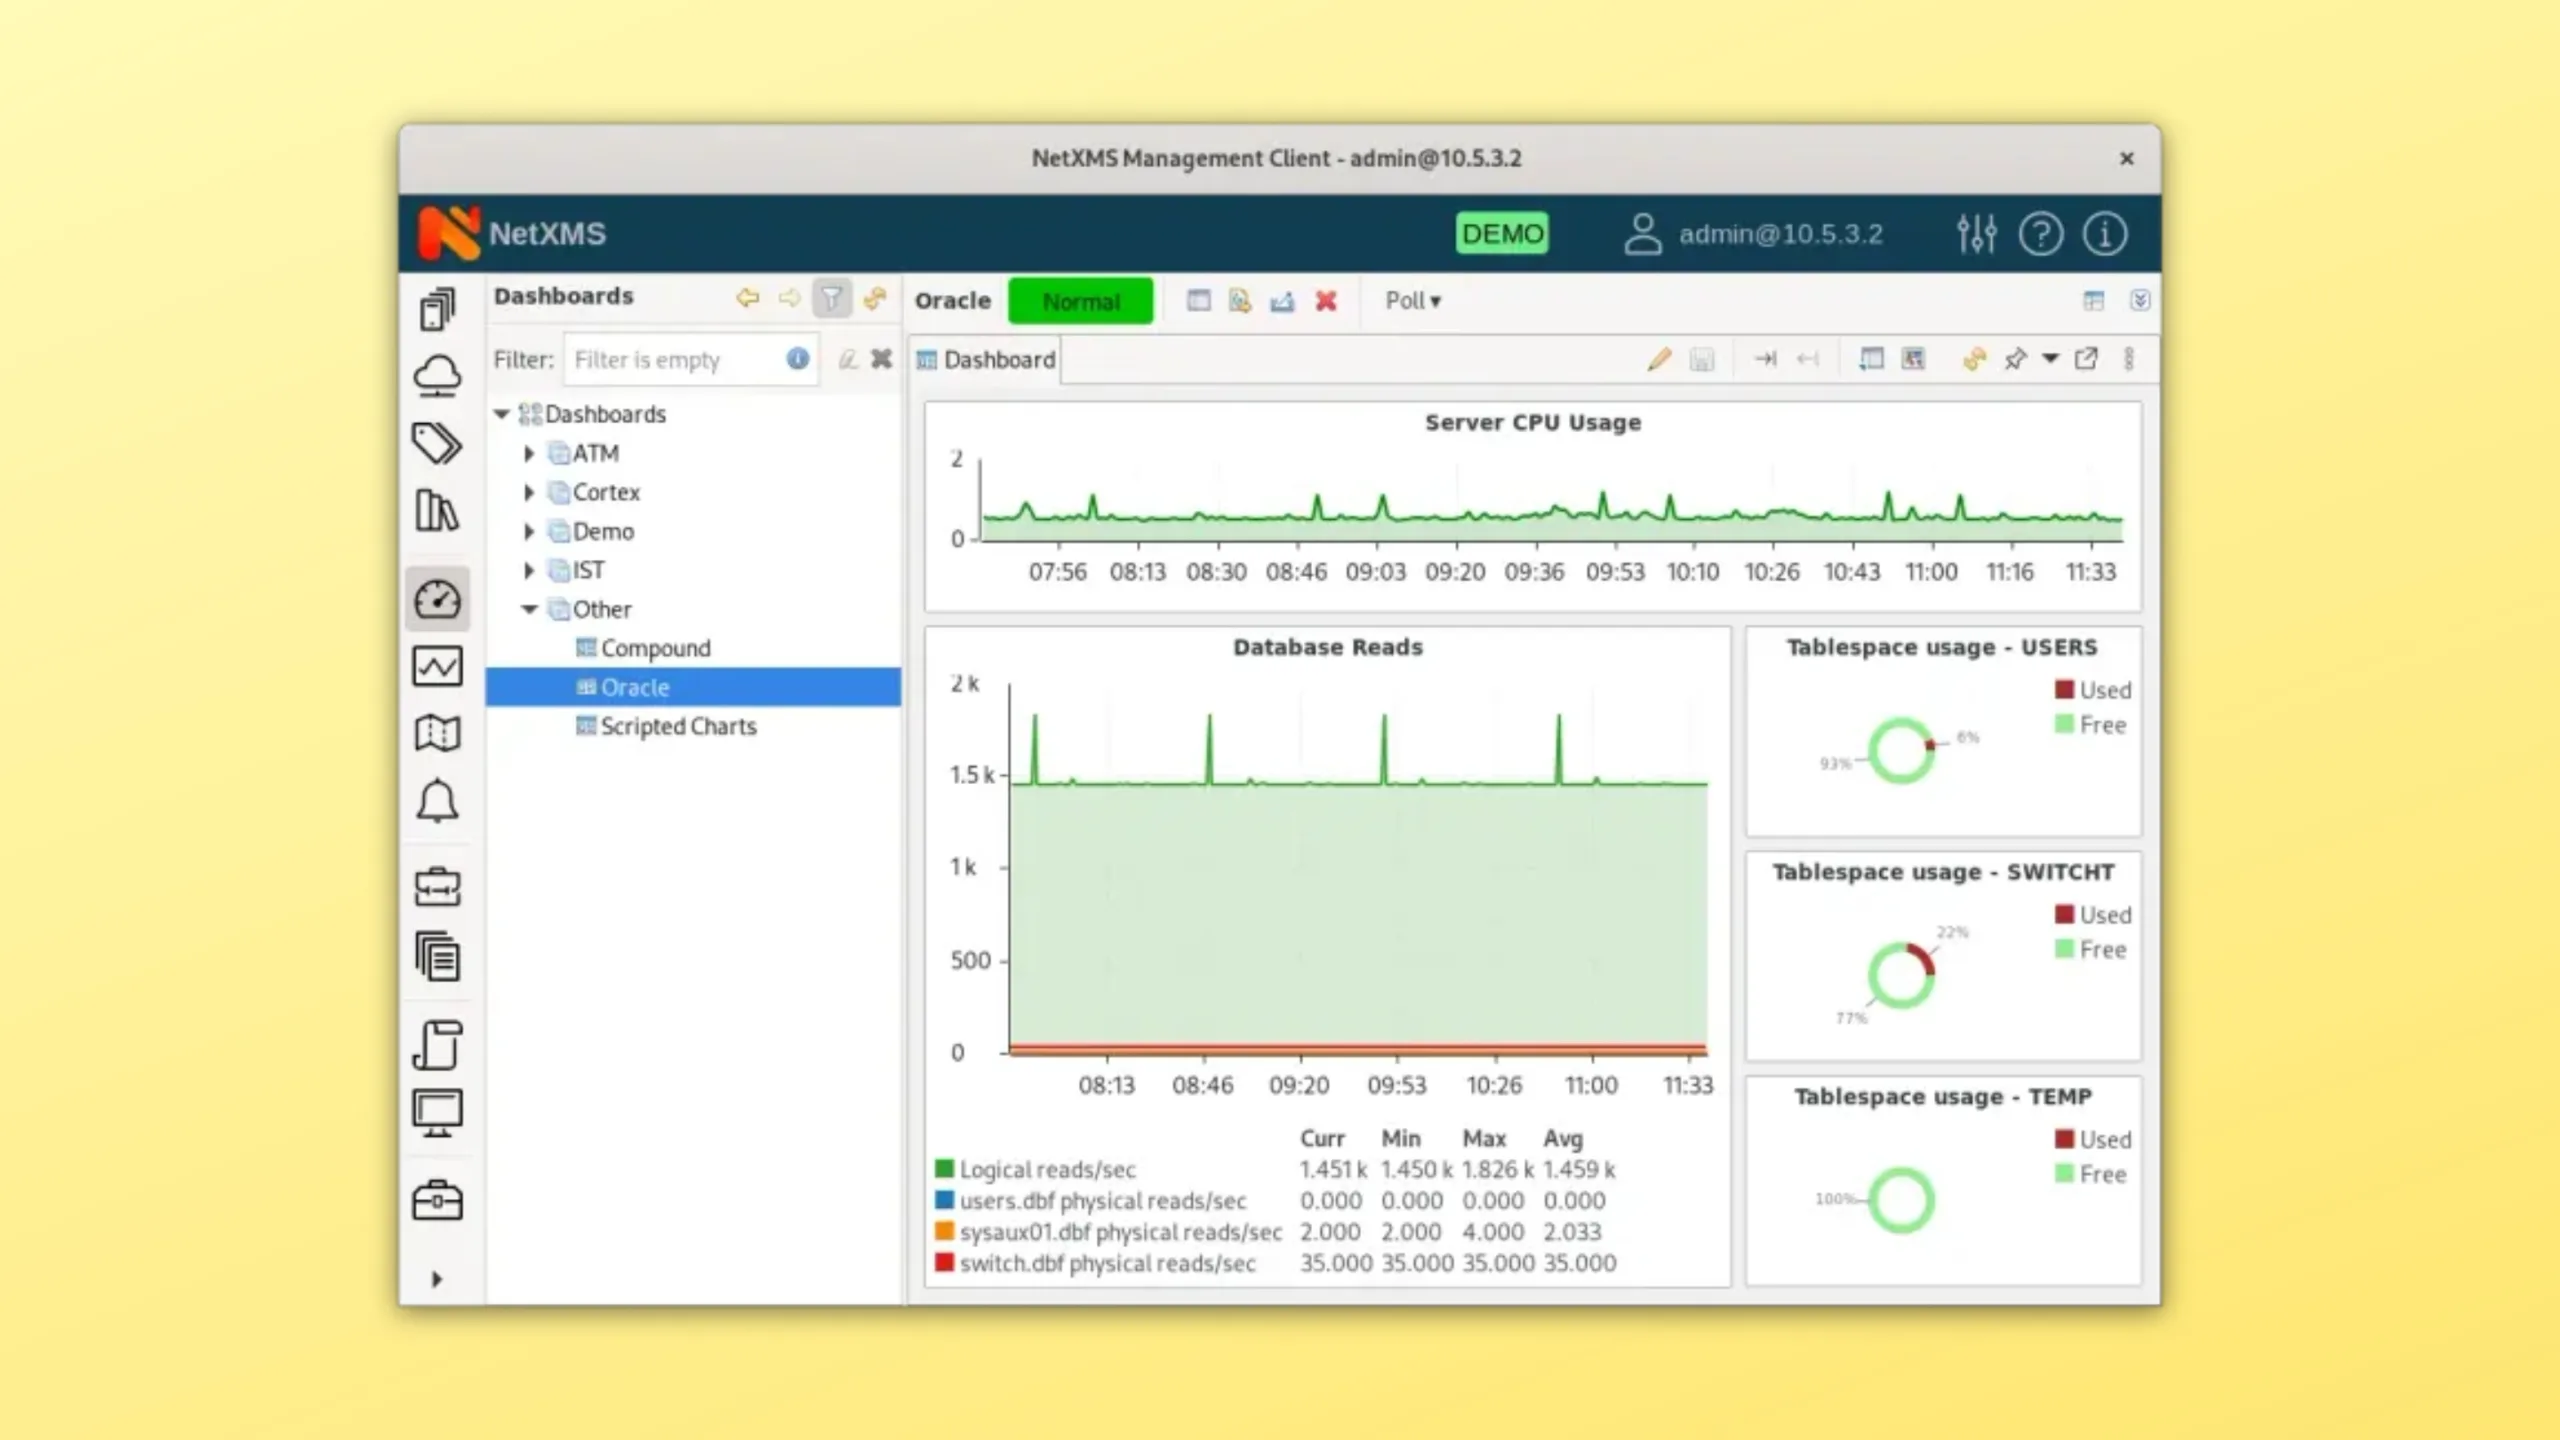
Task: Select the Dashboards gauge perspective icon
Action: (x=437, y=600)
